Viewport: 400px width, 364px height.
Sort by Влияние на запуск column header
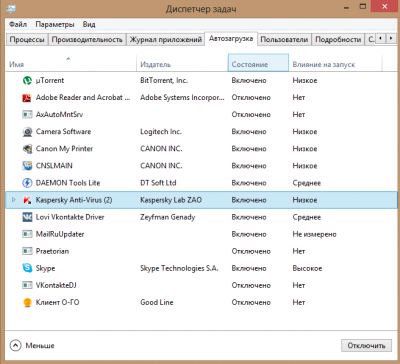pyautogui.click(x=335, y=62)
